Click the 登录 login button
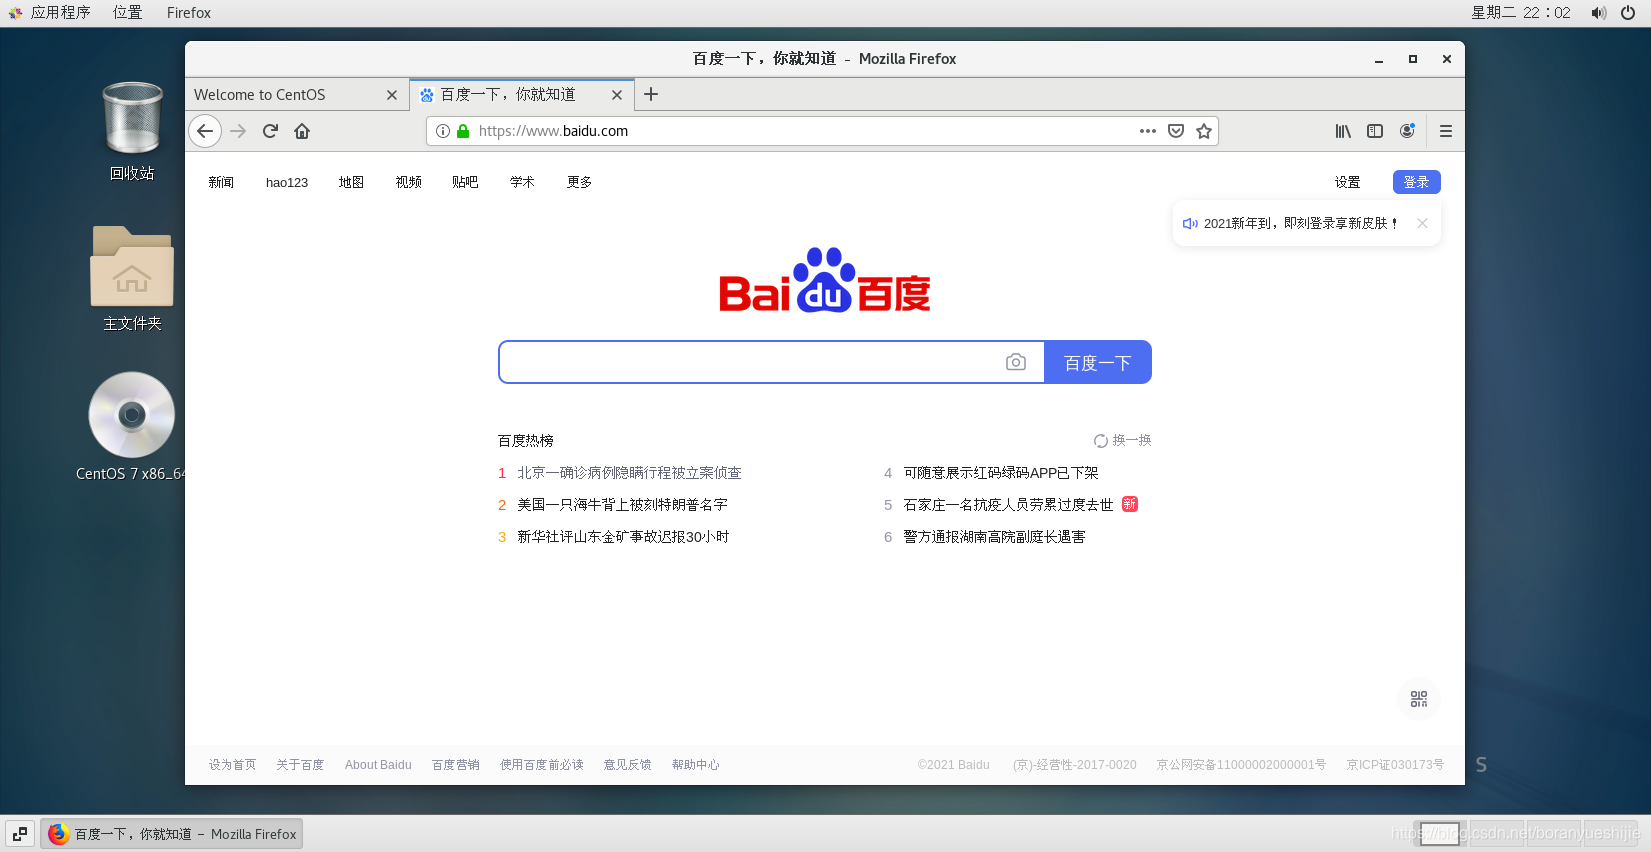 pyautogui.click(x=1417, y=182)
